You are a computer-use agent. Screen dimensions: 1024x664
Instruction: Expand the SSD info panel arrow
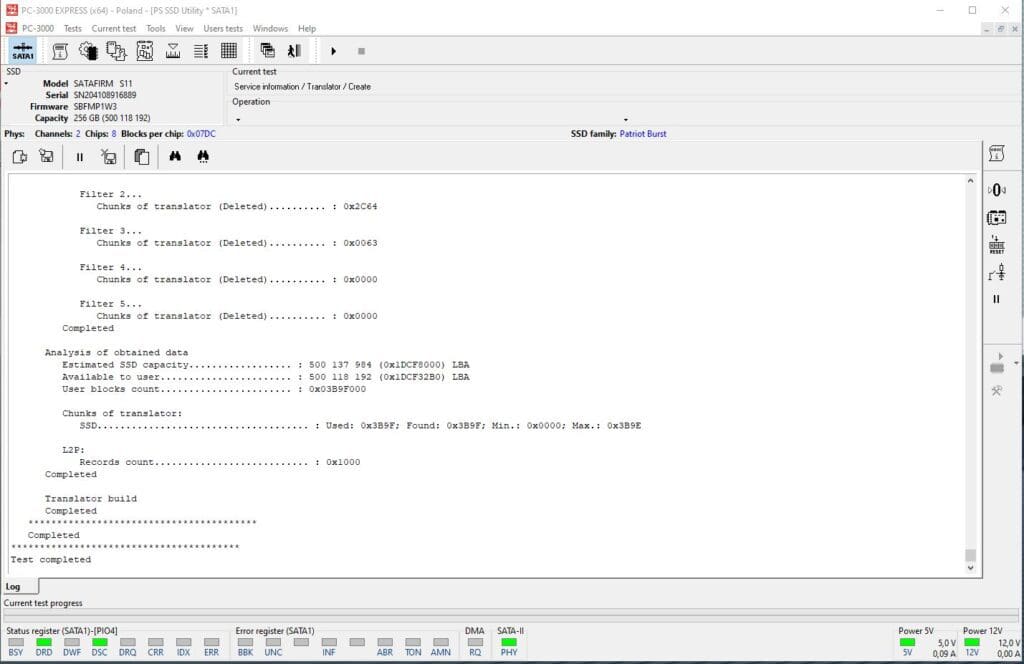coord(6,84)
